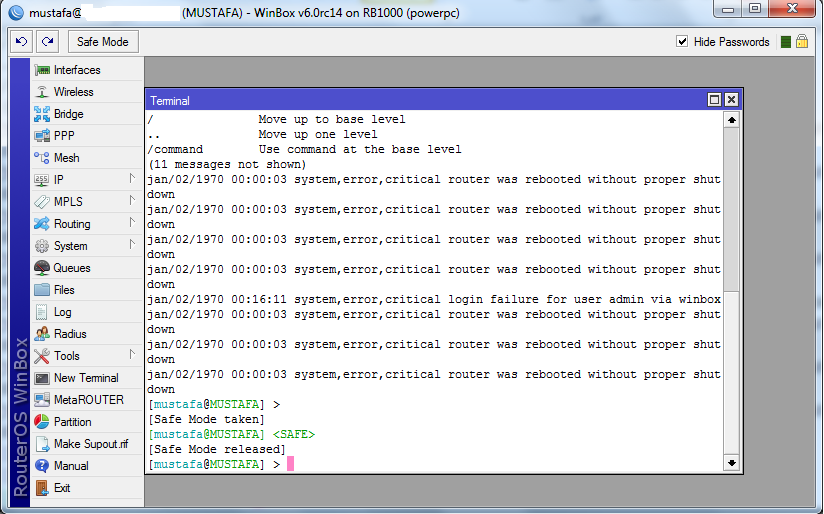824x514 pixels.
Task: Click the green CPU load indicator
Action: point(786,42)
